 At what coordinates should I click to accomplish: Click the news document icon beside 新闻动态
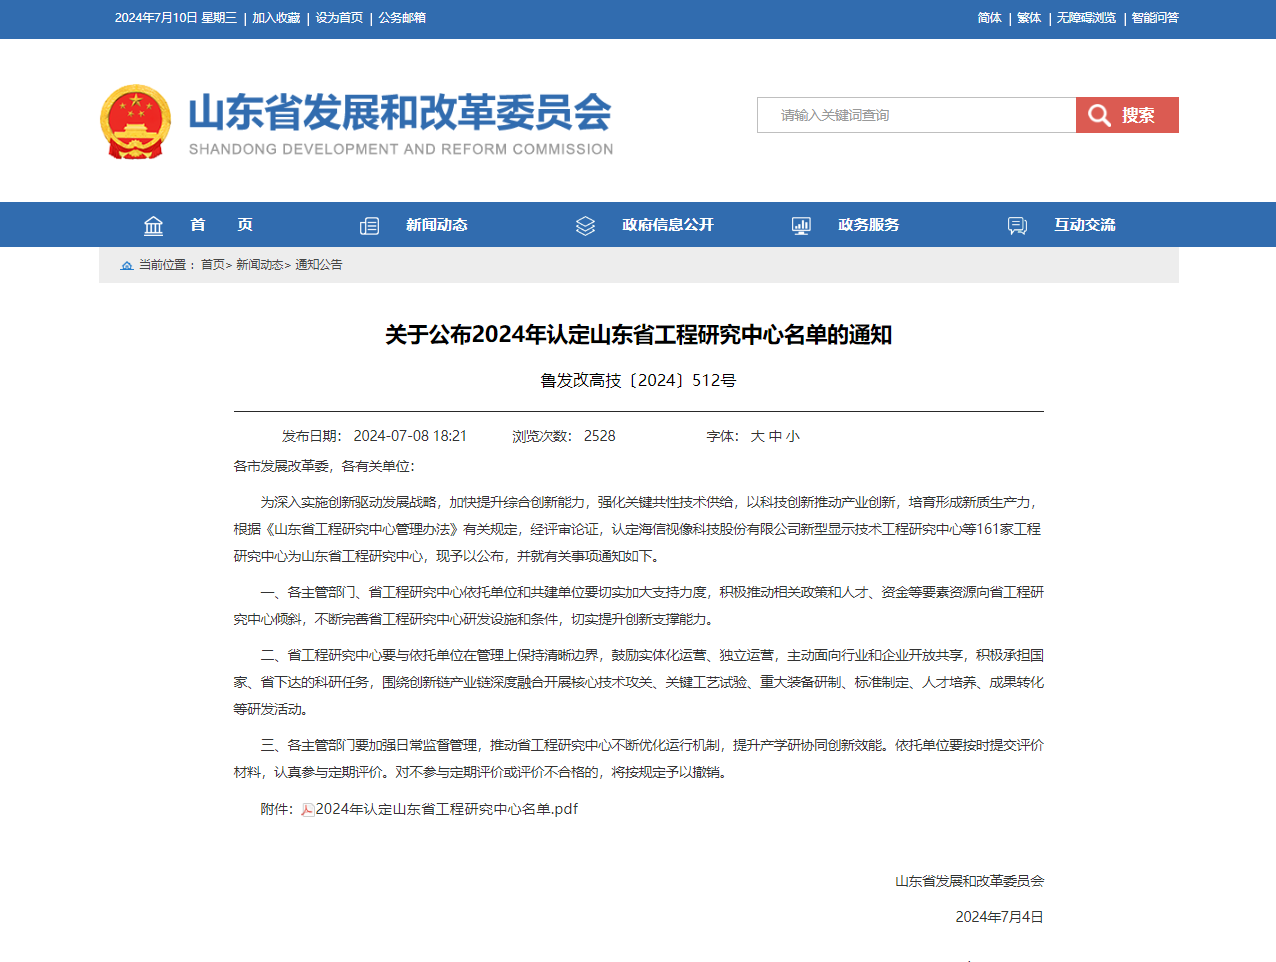pos(369,226)
